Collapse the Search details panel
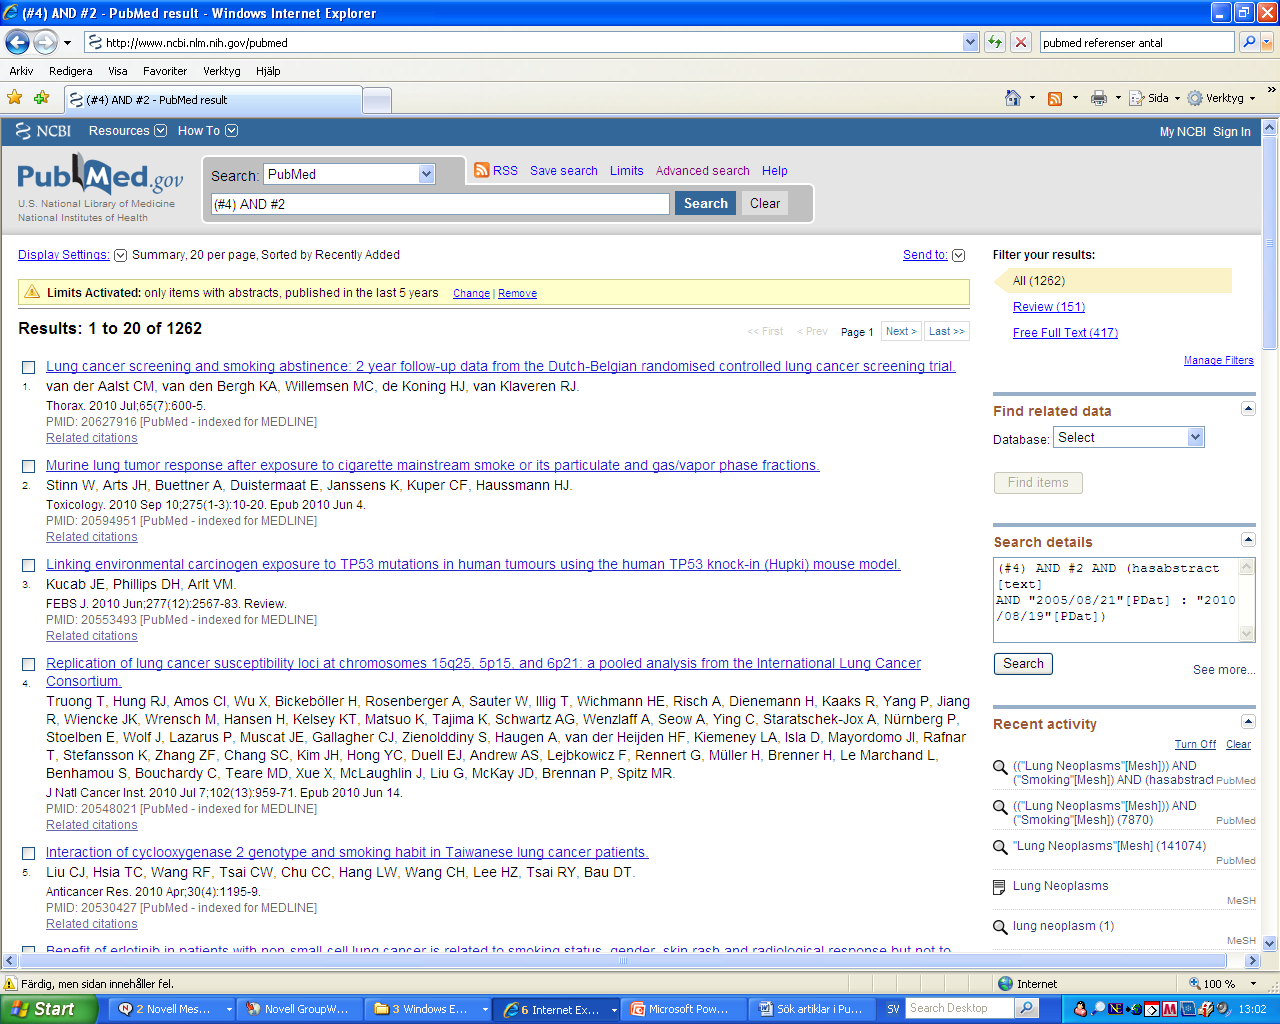The width and height of the screenshot is (1280, 1024). pyautogui.click(x=1248, y=539)
